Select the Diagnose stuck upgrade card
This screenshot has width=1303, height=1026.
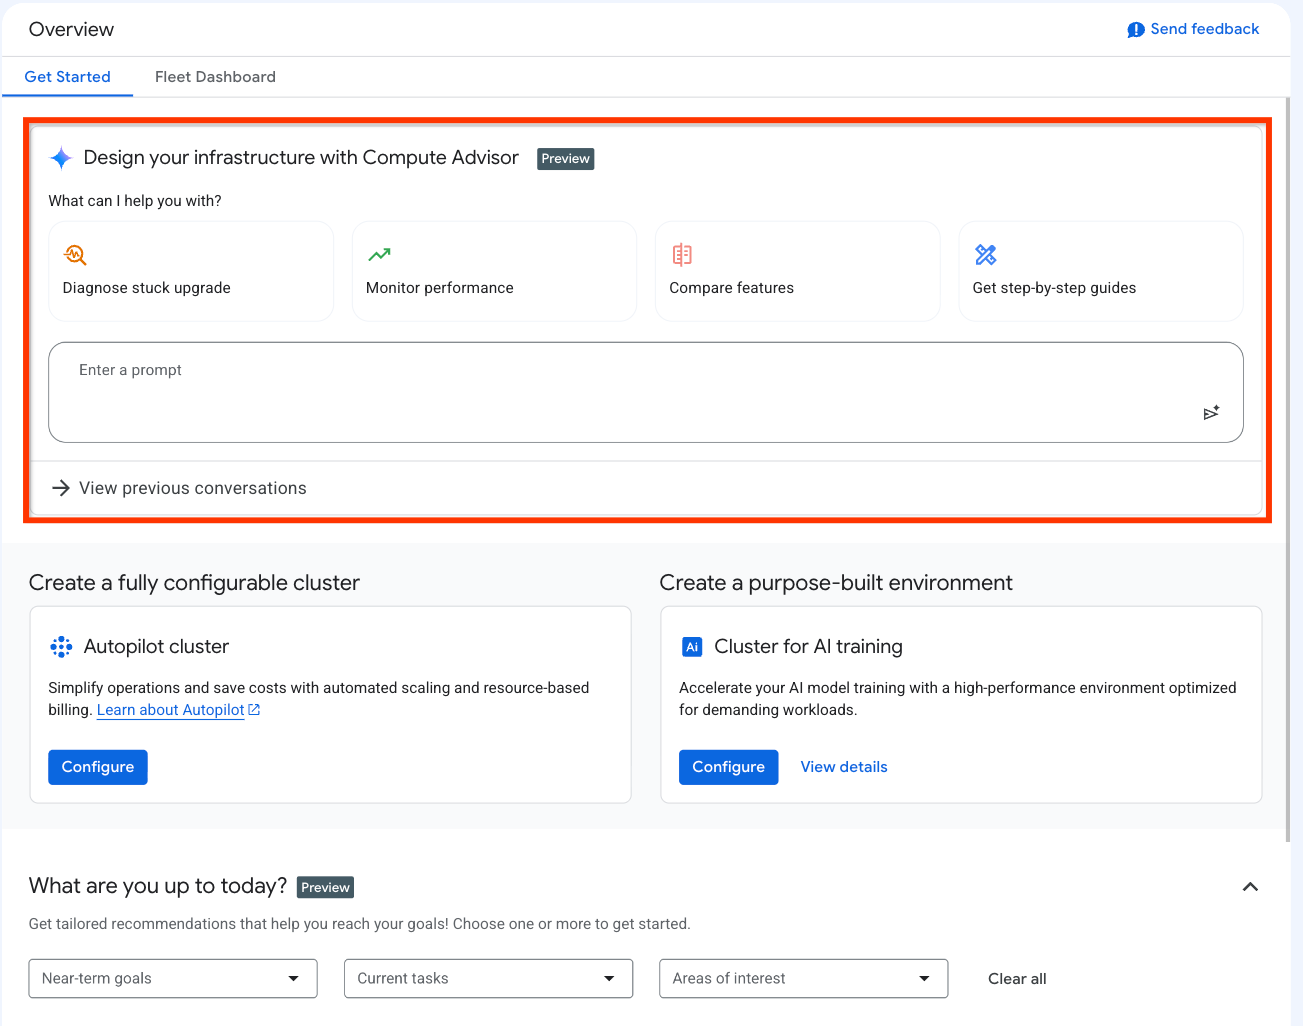coord(191,271)
